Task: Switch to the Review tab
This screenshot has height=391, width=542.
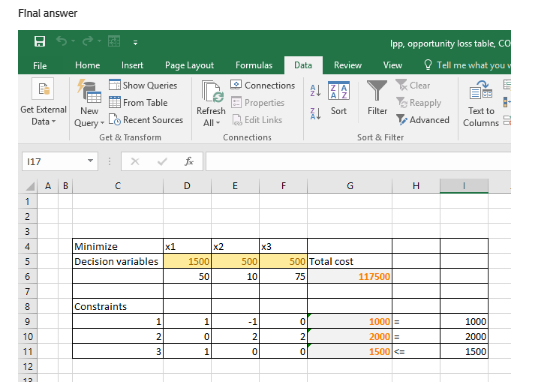Action: 348,65
